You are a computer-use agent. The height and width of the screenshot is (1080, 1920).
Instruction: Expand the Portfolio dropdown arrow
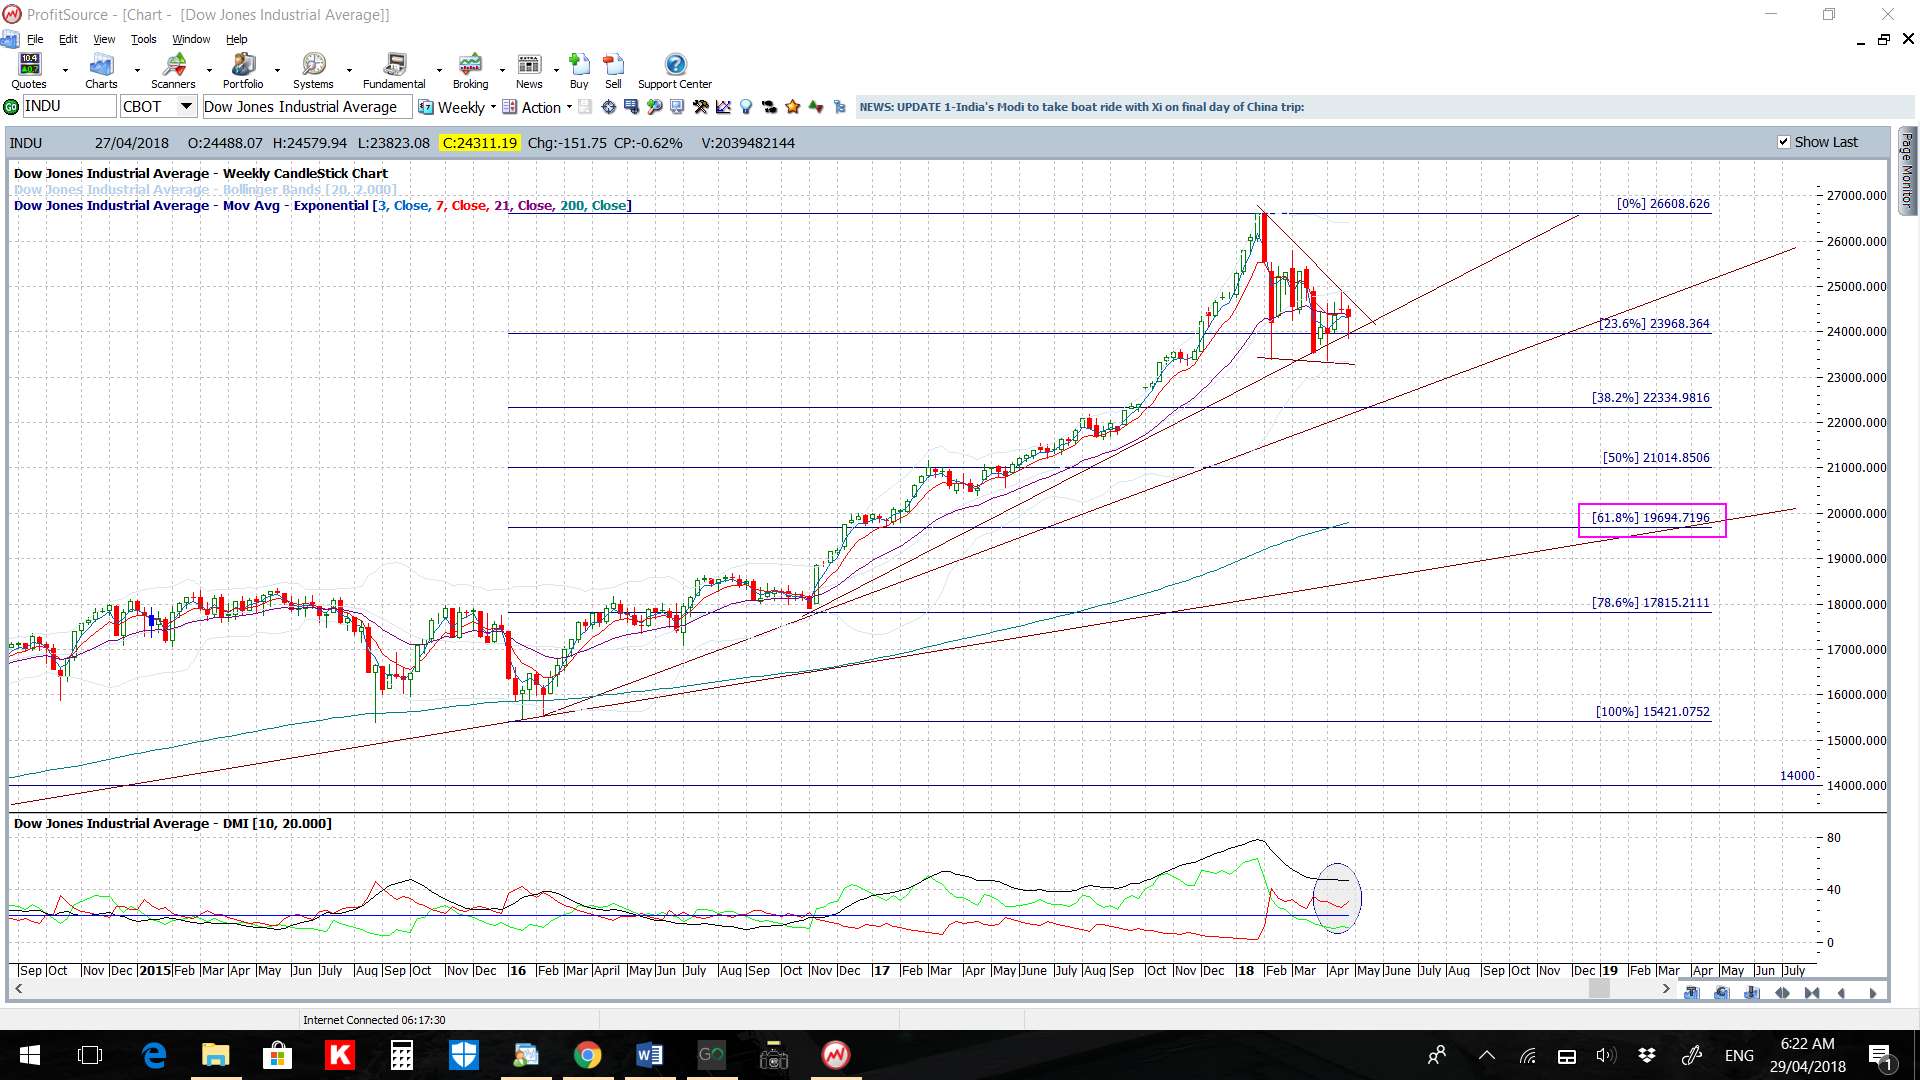[277, 71]
